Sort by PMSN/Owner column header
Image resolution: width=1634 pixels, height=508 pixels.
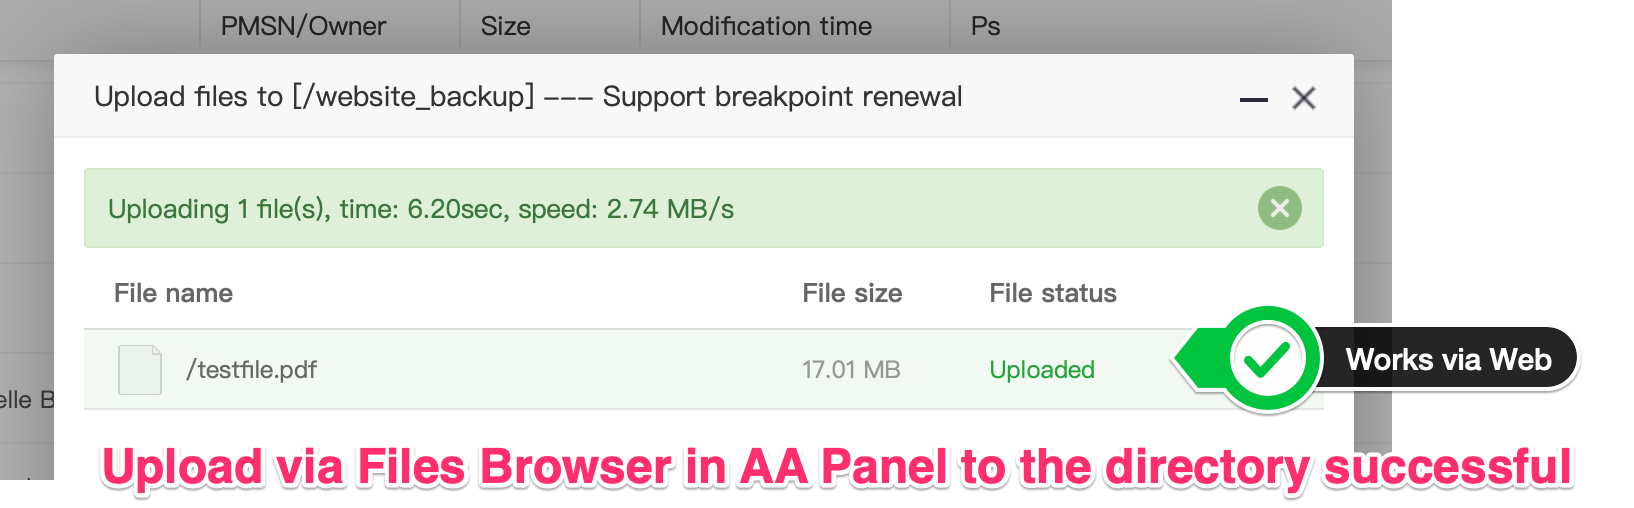(303, 26)
